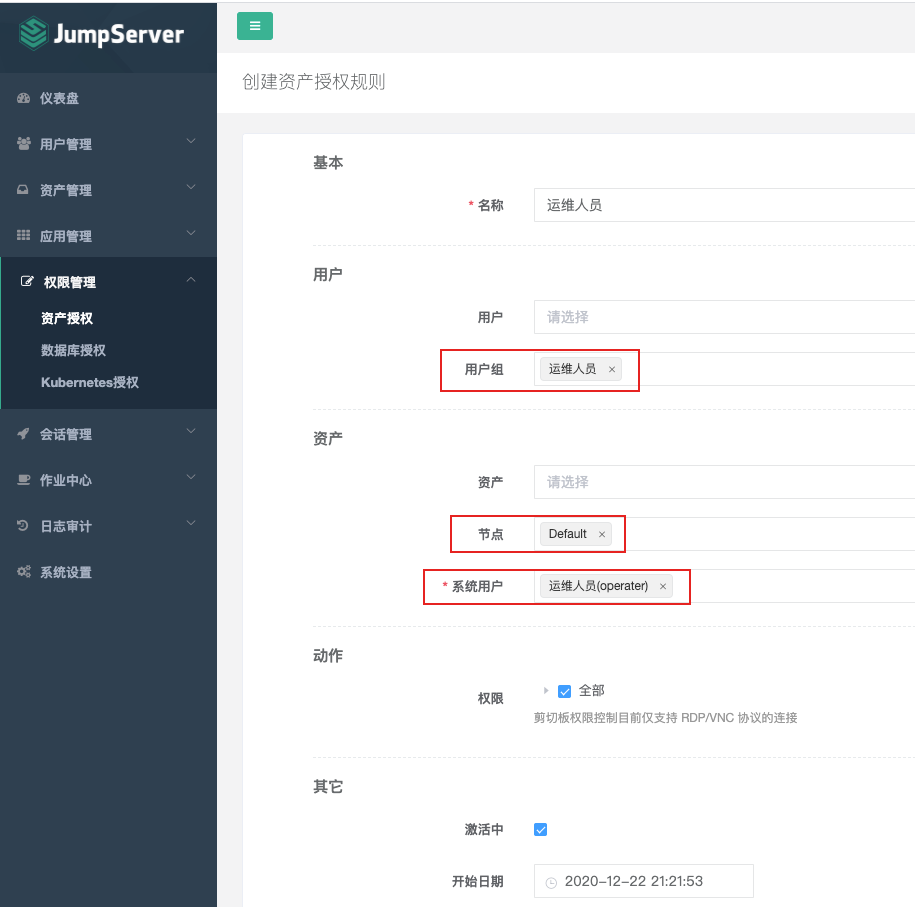Expand the 全部 permission tree arrow
The image size is (915, 907).
point(546,690)
